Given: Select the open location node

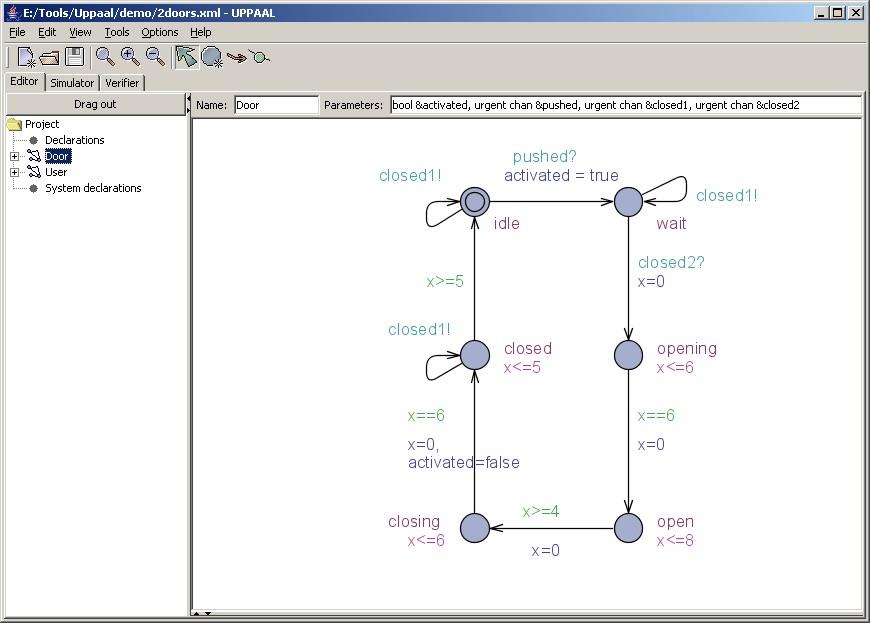Looking at the screenshot, I should point(628,528).
